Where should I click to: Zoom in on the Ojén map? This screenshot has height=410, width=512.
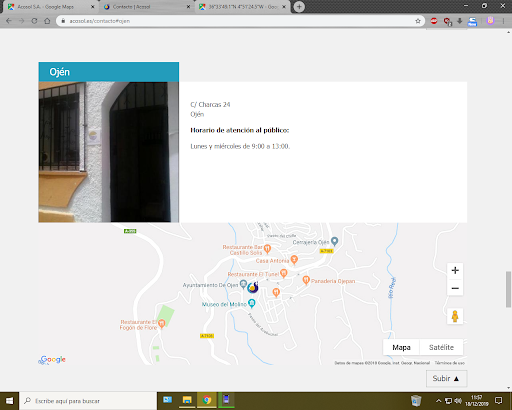pyautogui.click(x=455, y=270)
